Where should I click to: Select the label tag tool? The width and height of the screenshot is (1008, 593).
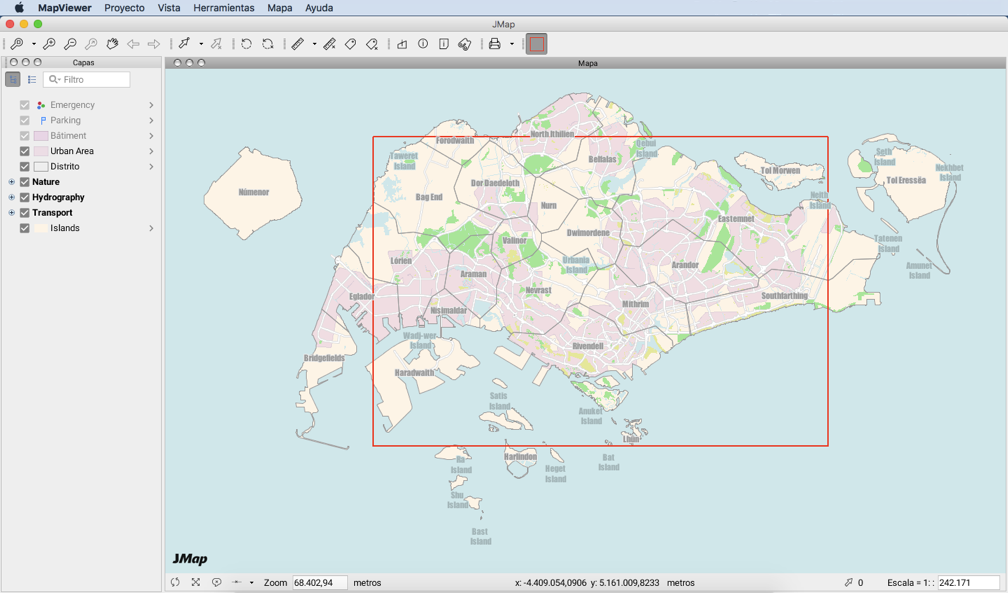pyautogui.click(x=351, y=43)
